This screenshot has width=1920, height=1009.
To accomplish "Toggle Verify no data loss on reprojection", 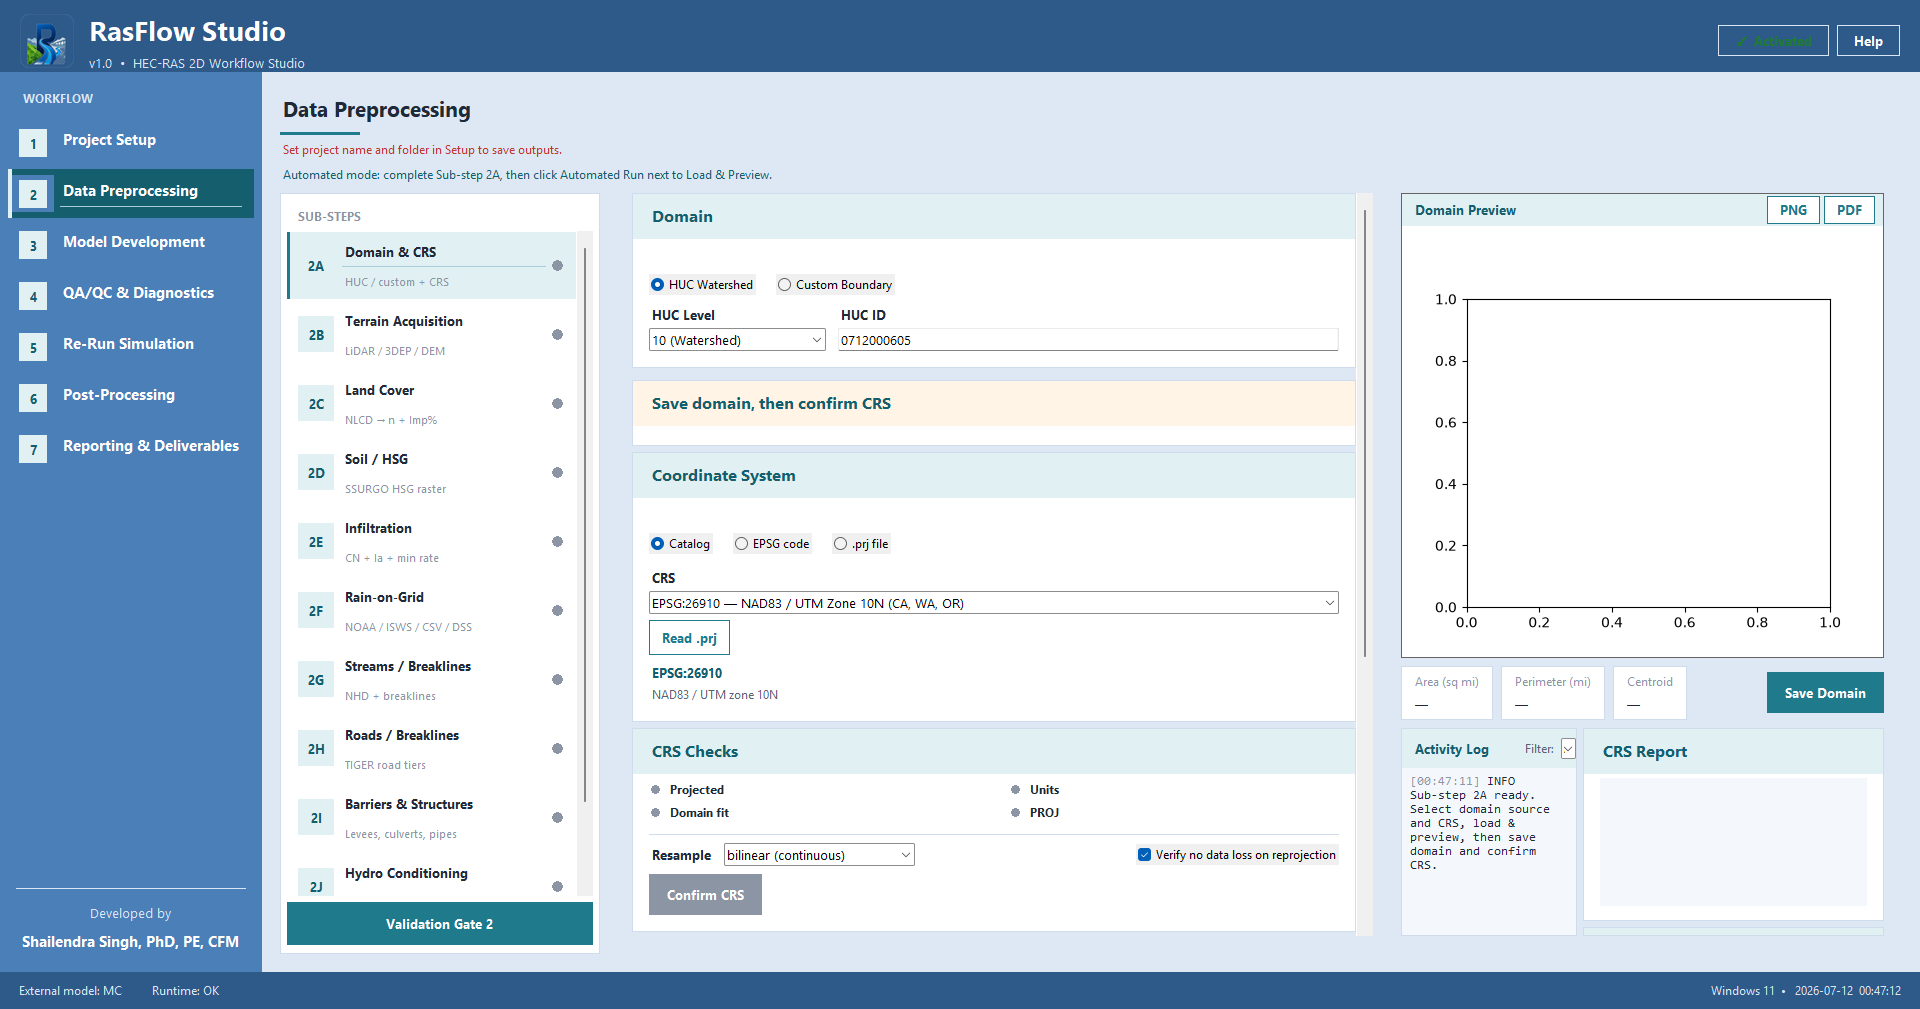I will (1237, 855).
